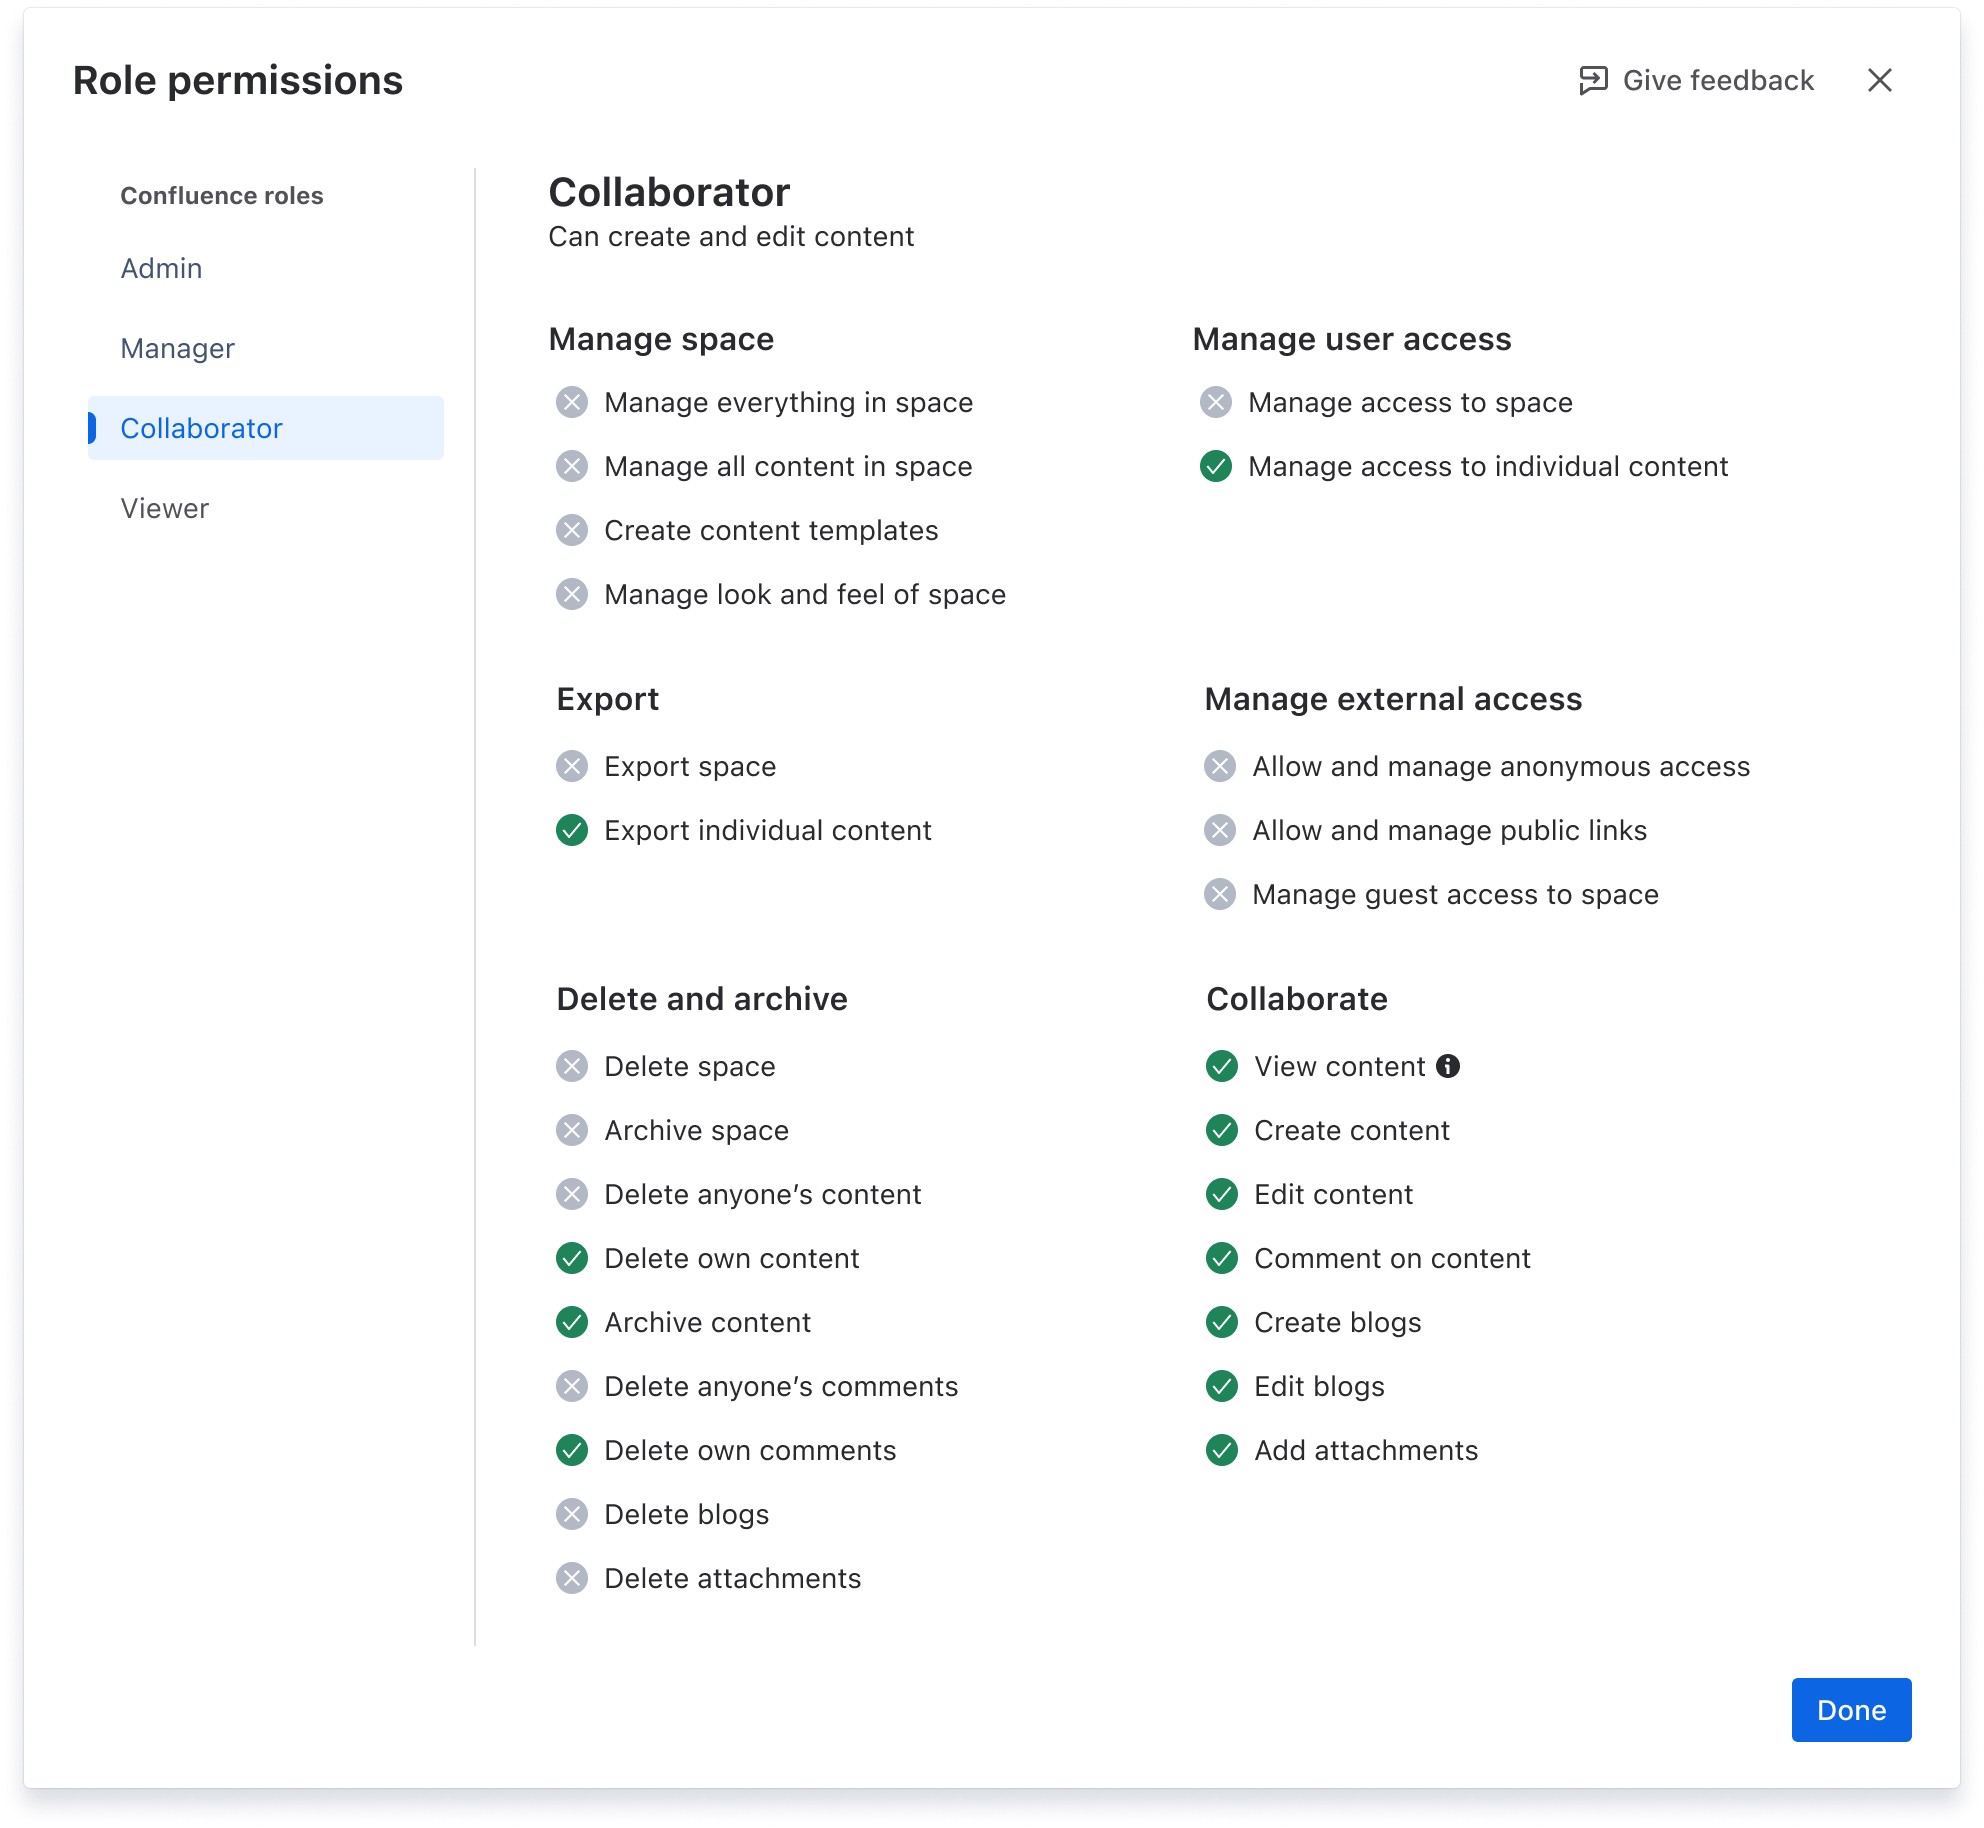
Task: Click the Done button
Action: pyautogui.click(x=1851, y=1710)
